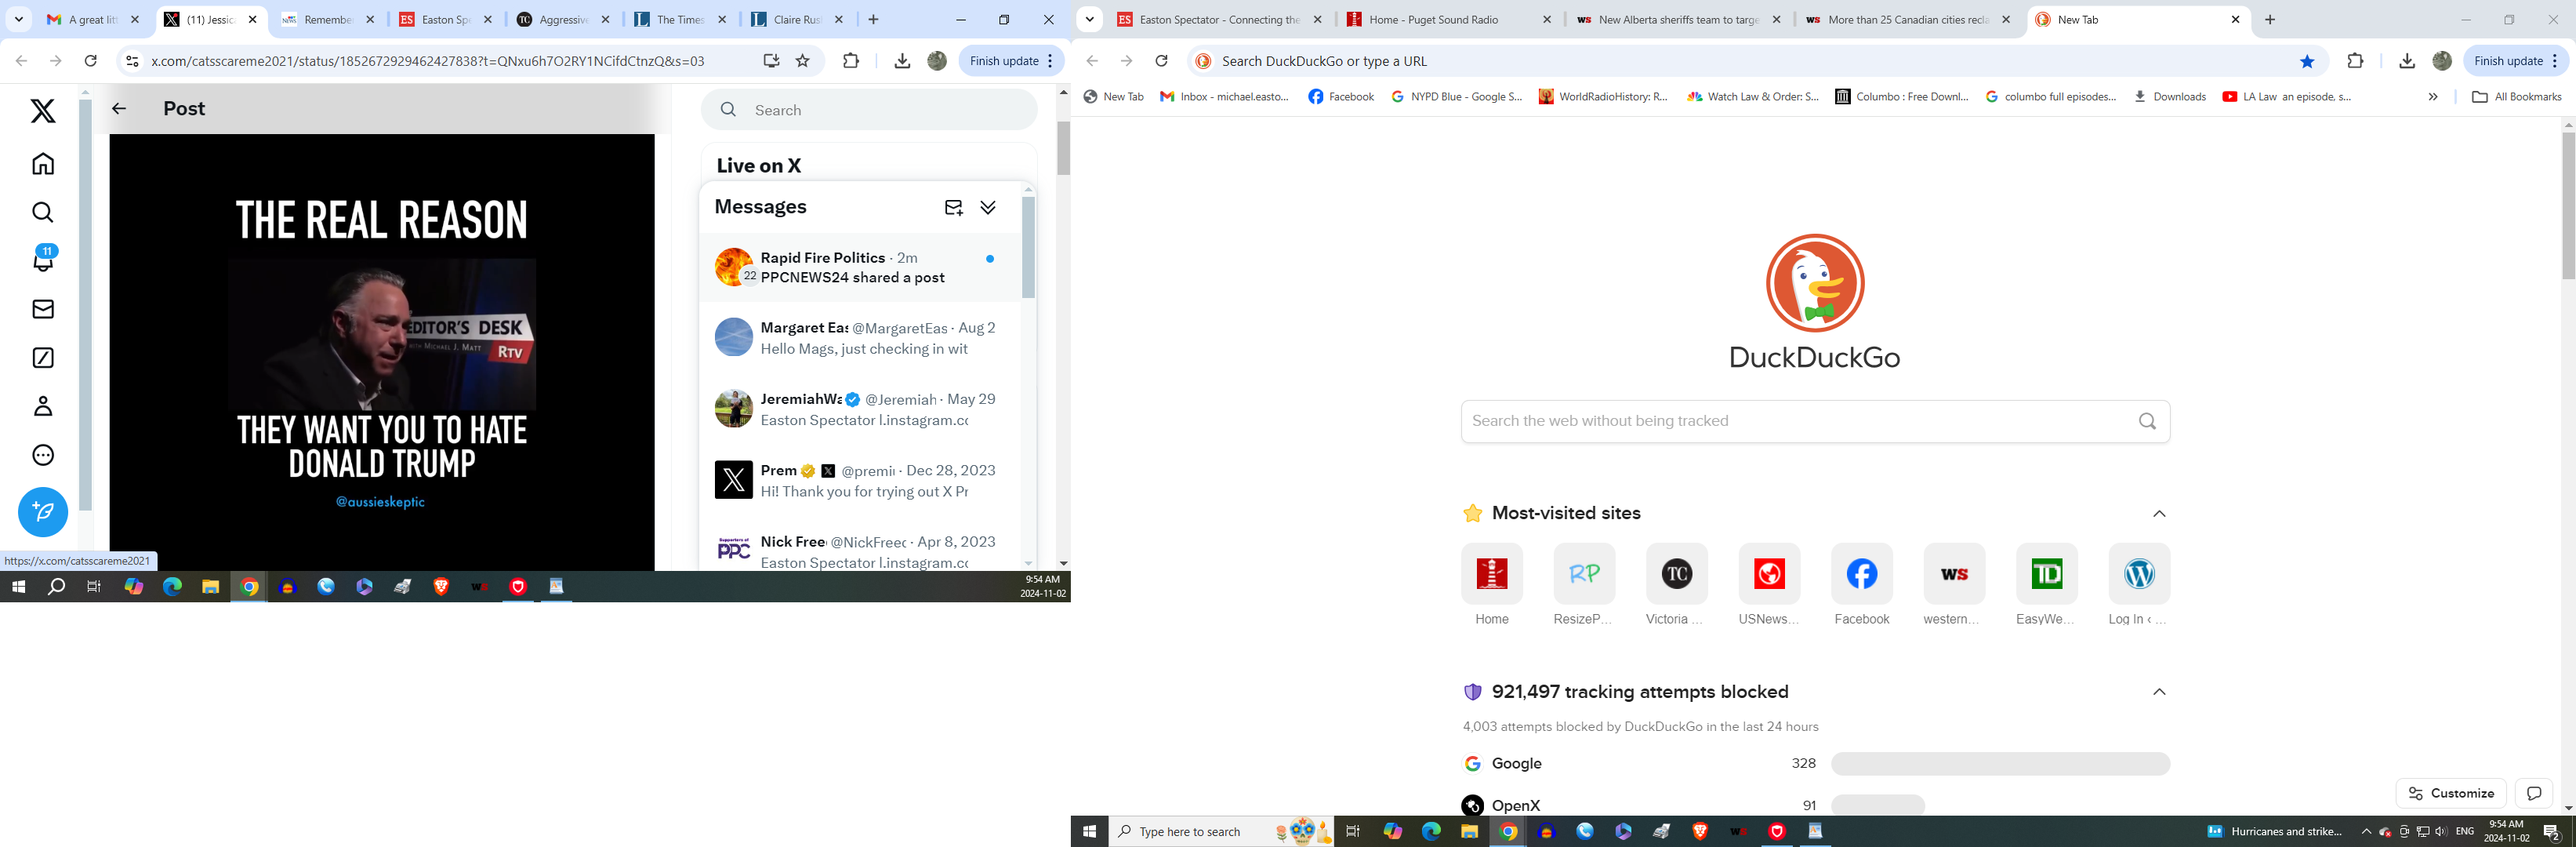The image size is (2576, 847).
Task: Click Messages panel vertical scrollbar
Action: click(x=1028, y=247)
